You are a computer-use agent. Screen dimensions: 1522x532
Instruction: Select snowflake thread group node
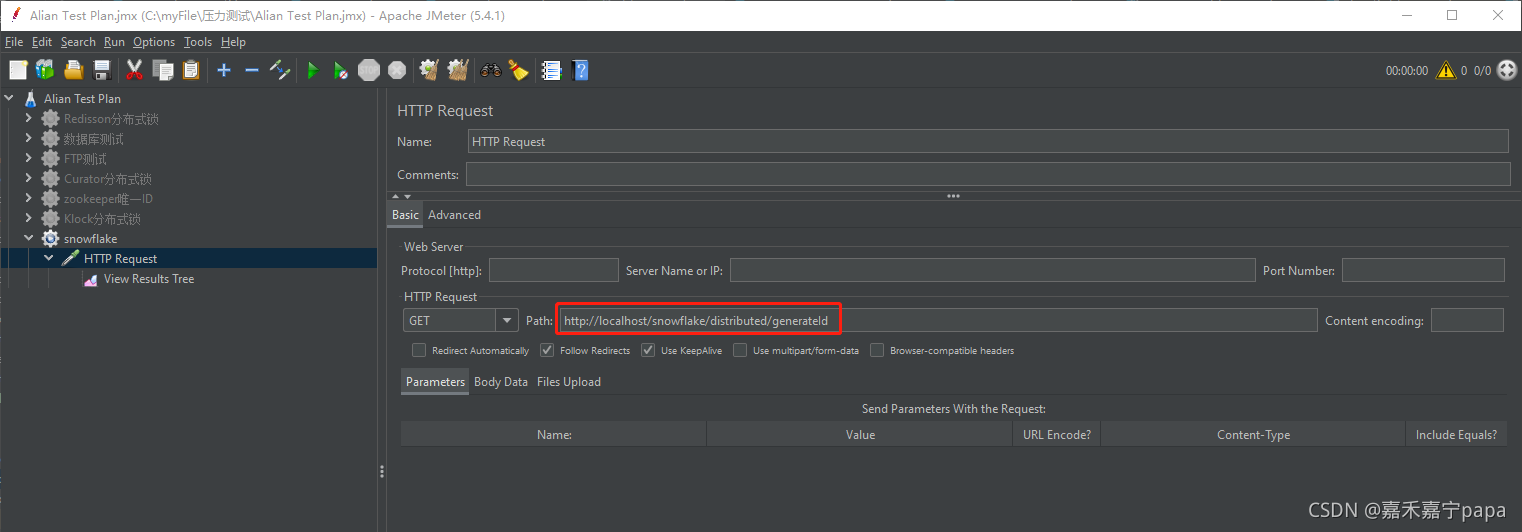point(90,239)
